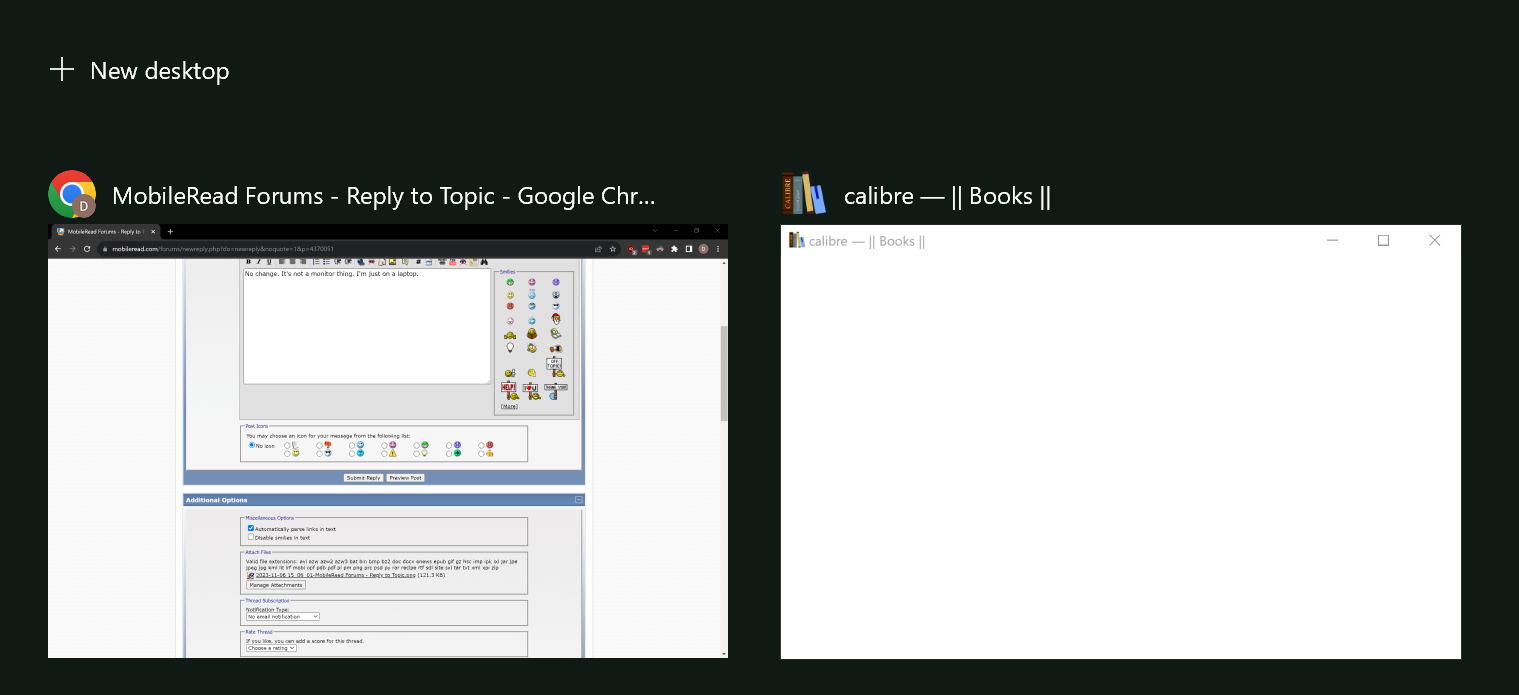Open a new tab with the plus in Chrome

[x=170, y=232]
